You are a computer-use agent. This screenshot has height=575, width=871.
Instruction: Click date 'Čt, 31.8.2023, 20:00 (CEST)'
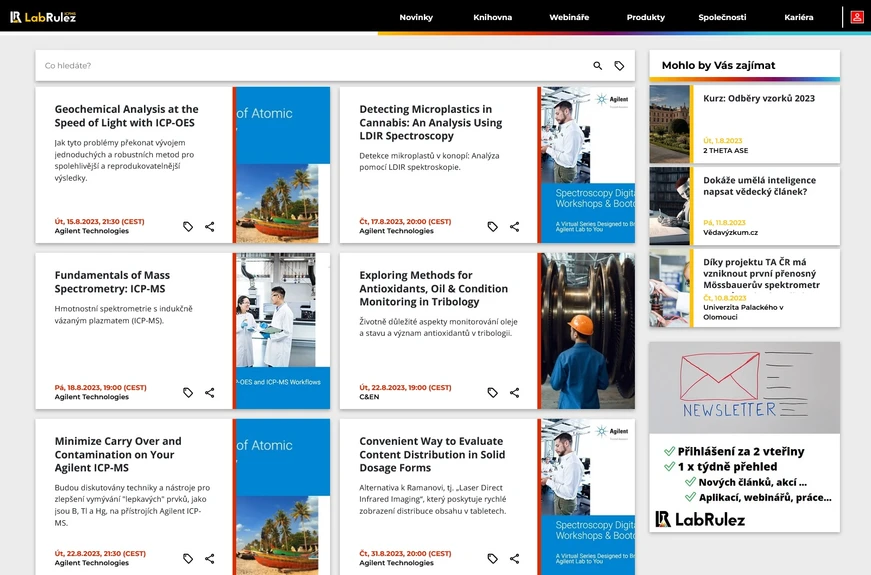point(405,553)
